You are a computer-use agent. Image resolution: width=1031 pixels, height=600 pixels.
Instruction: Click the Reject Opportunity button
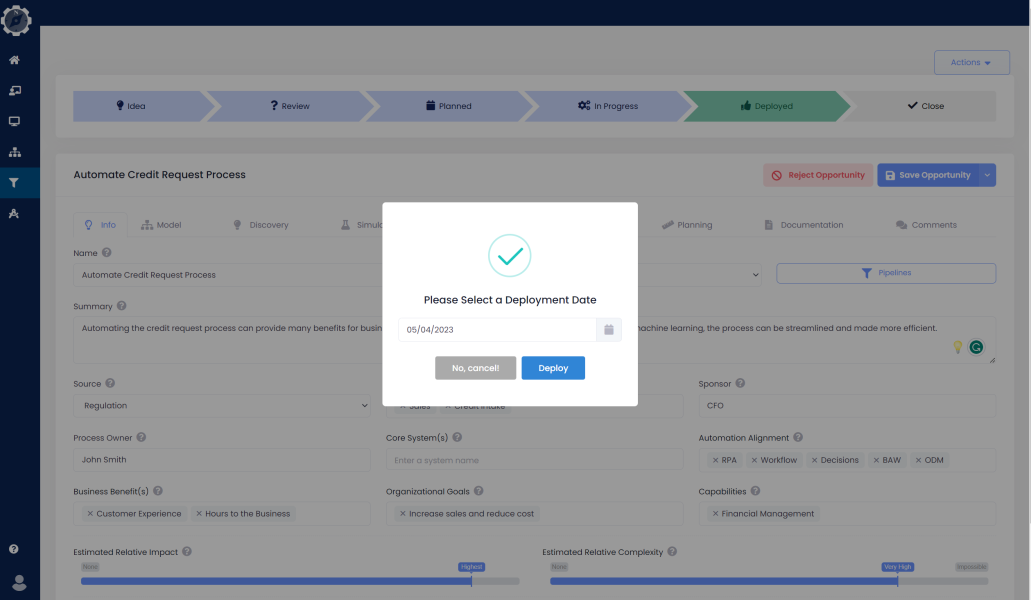coord(818,174)
